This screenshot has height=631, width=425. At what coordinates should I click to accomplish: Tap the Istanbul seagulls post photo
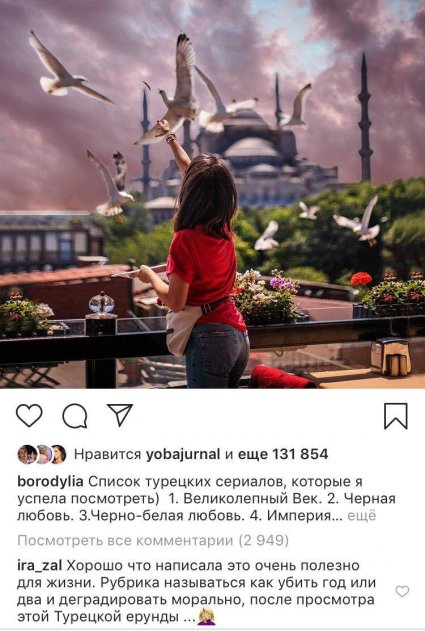point(212,194)
